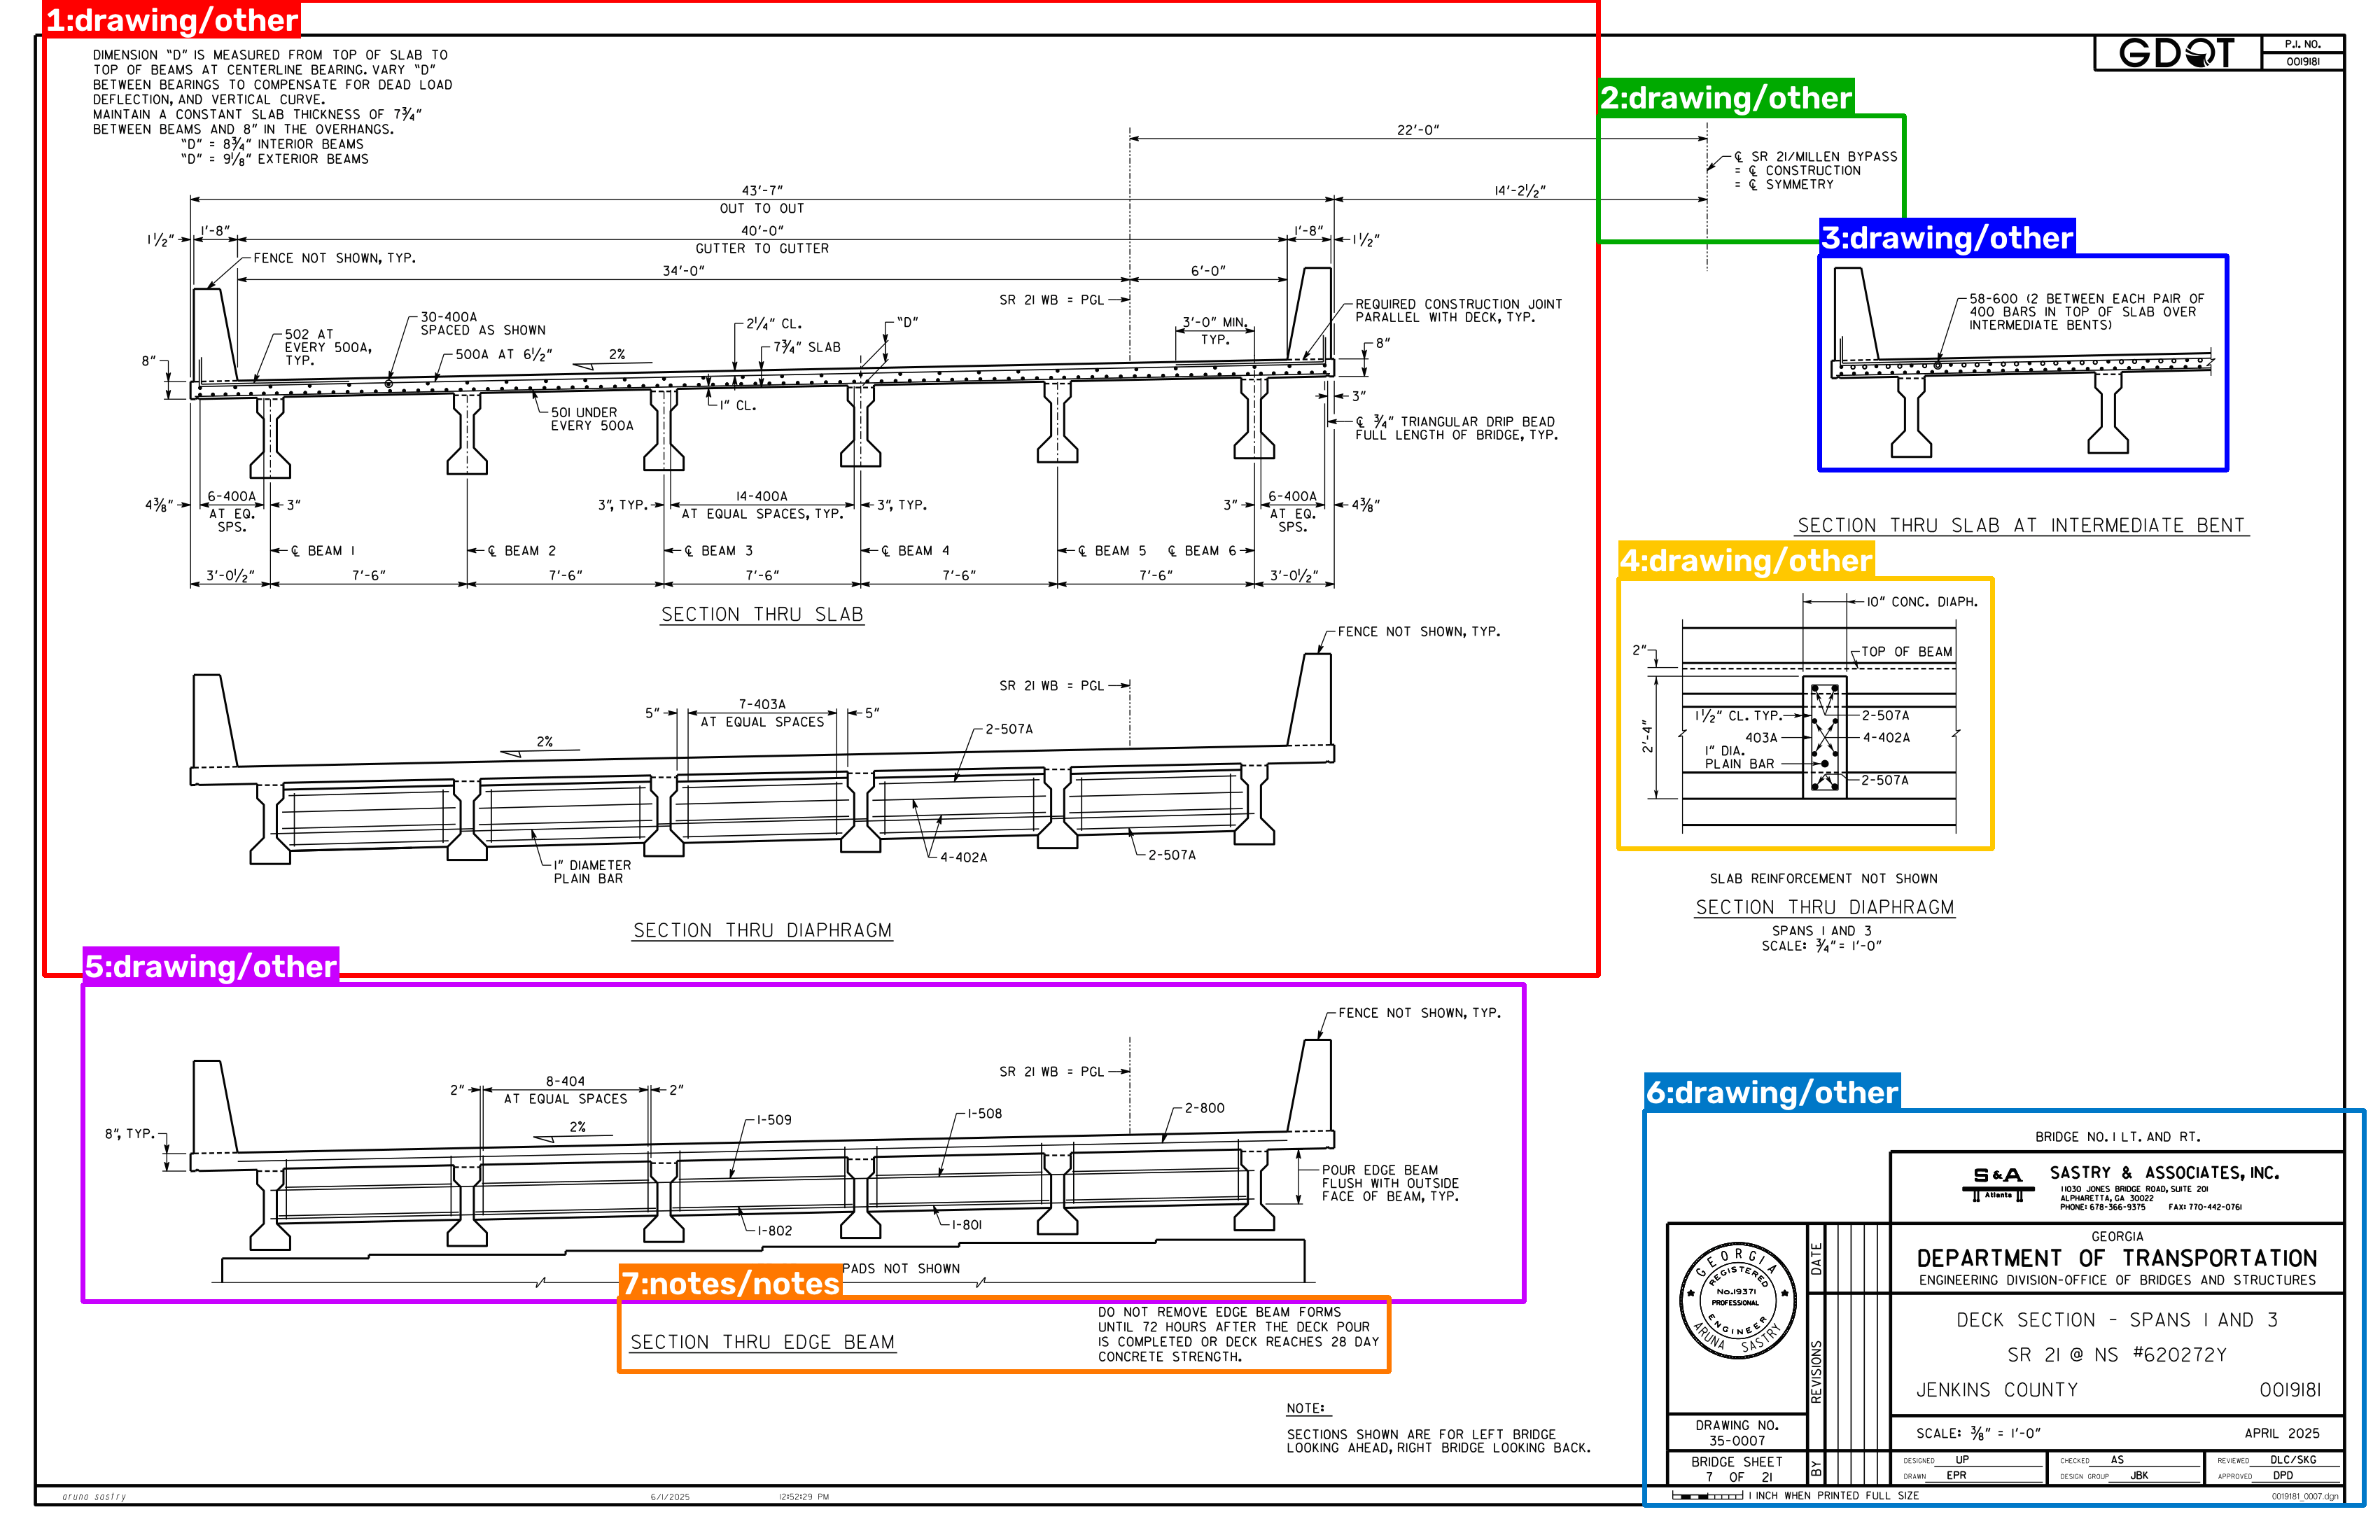The width and height of the screenshot is (2380, 1540).
Task: Click the "1-508" bar callout
Action: click(984, 1114)
